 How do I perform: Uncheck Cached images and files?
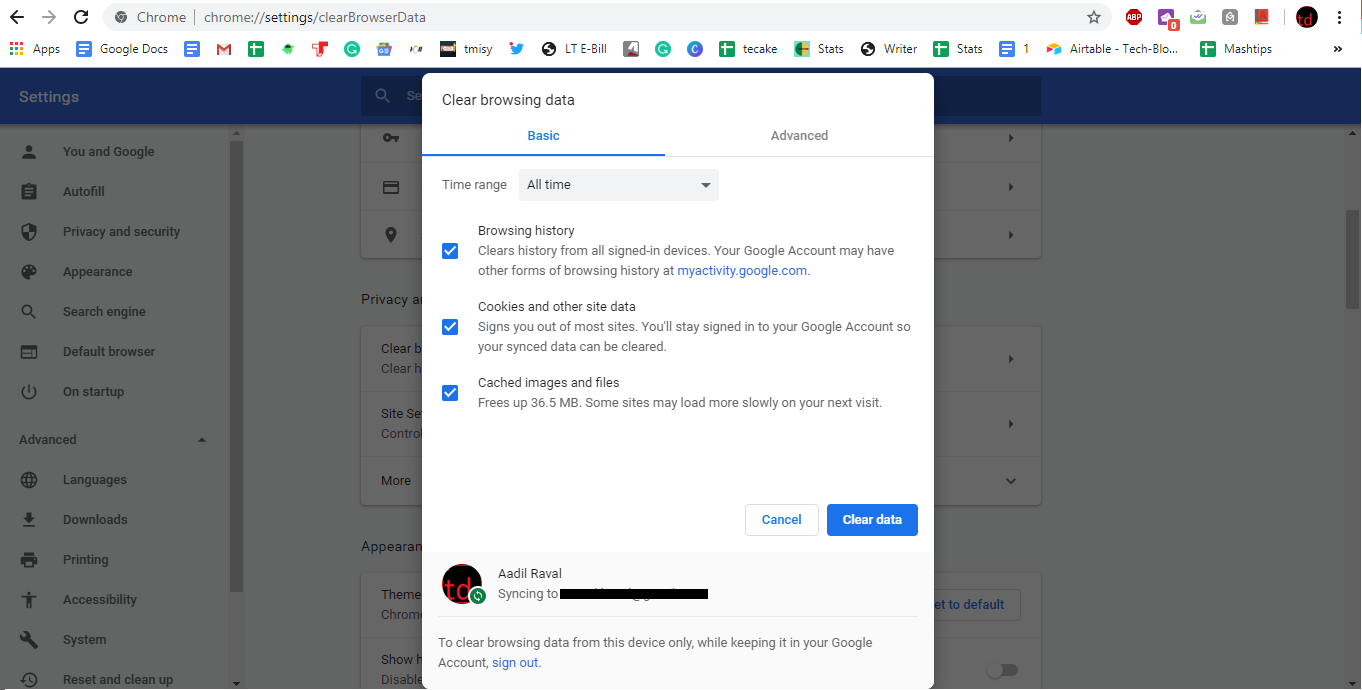point(450,393)
